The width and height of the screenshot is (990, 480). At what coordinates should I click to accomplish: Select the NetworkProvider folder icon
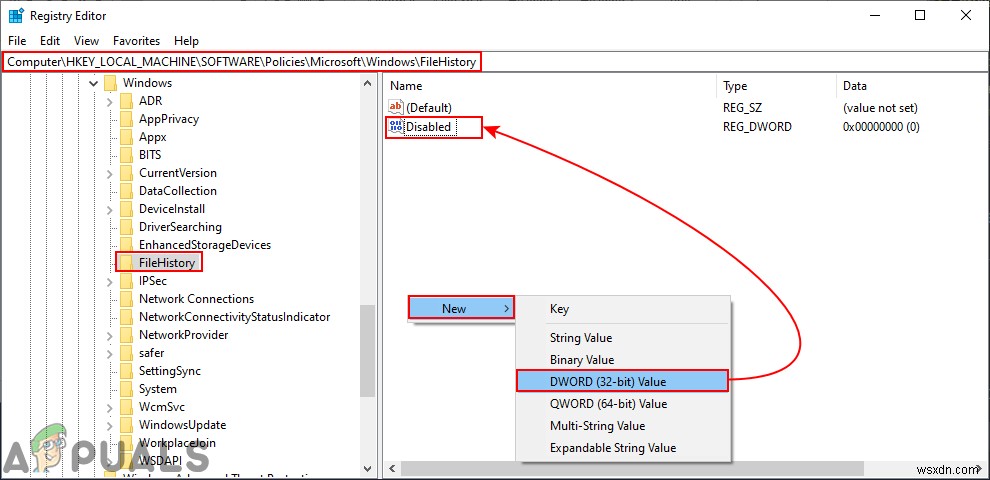coord(127,335)
